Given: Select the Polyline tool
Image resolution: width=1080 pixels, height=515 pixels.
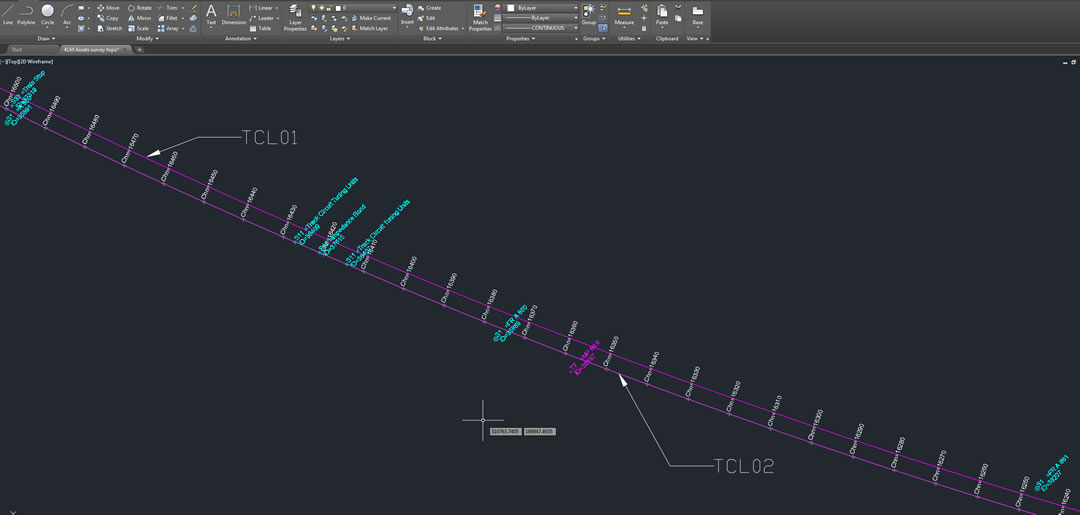Looking at the screenshot, I should (26, 14).
